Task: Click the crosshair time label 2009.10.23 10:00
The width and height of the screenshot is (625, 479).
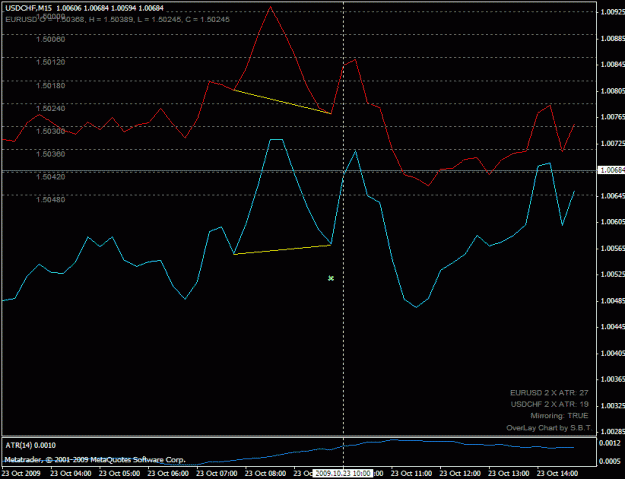Action: coord(343,473)
